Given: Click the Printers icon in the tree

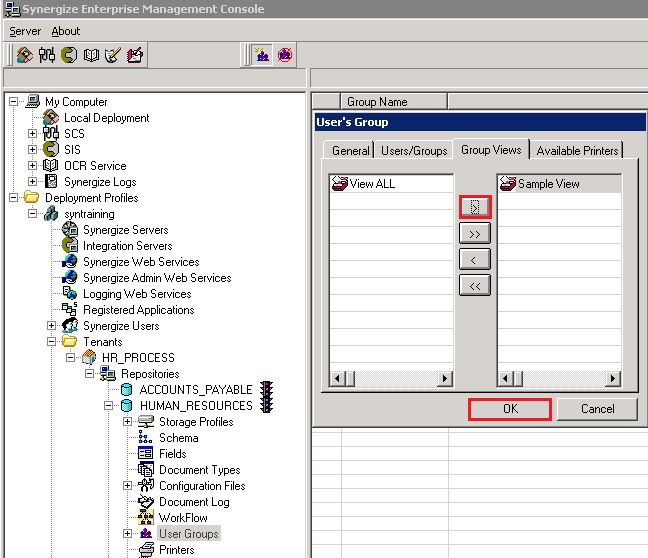Looking at the screenshot, I should click(146, 550).
